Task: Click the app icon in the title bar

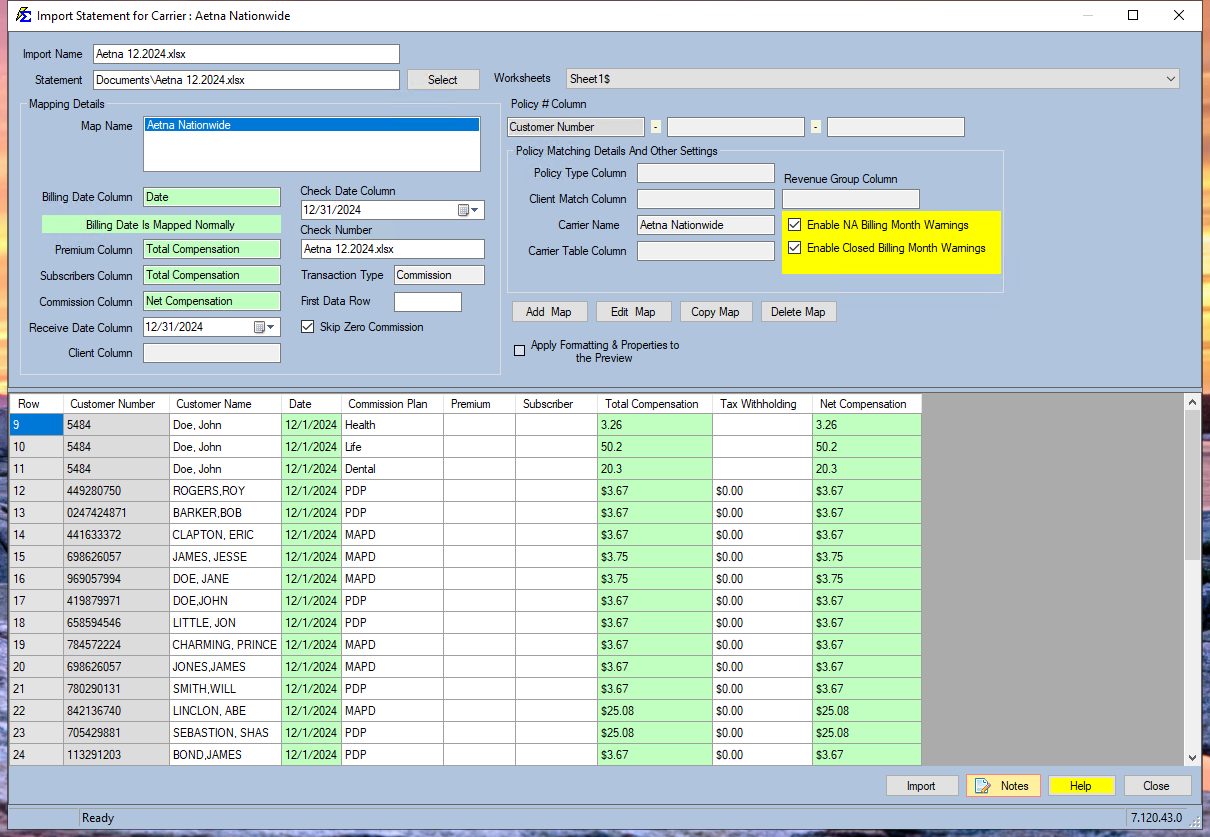Action: point(22,16)
